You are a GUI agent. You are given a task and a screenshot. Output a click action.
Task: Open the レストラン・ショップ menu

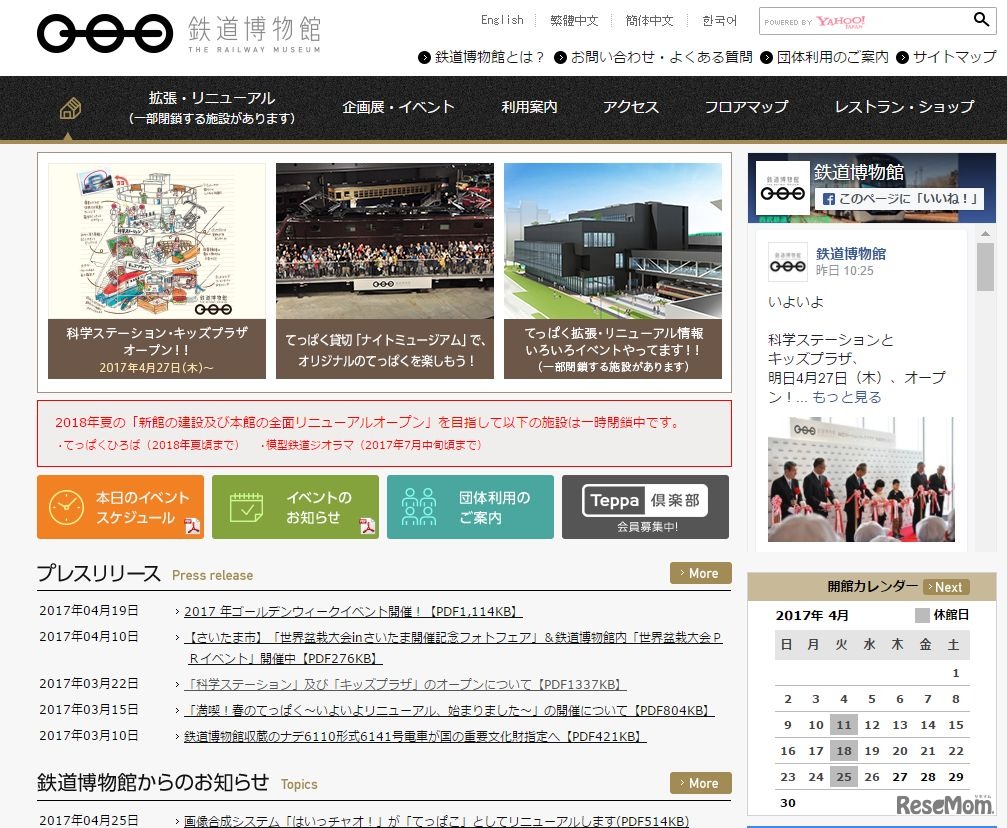pyautogui.click(x=904, y=107)
